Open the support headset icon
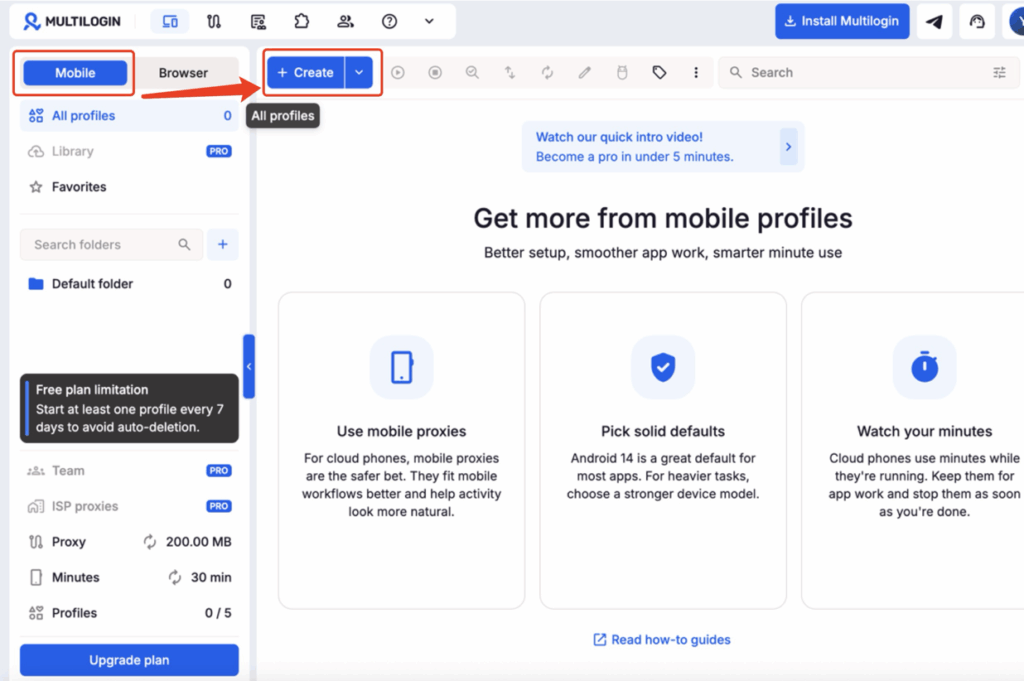Screen dimensions: 1024x681 point(977,21)
